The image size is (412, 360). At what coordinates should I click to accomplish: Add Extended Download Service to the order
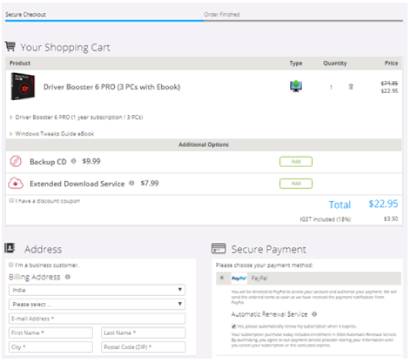pyautogui.click(x=296, y=184)
